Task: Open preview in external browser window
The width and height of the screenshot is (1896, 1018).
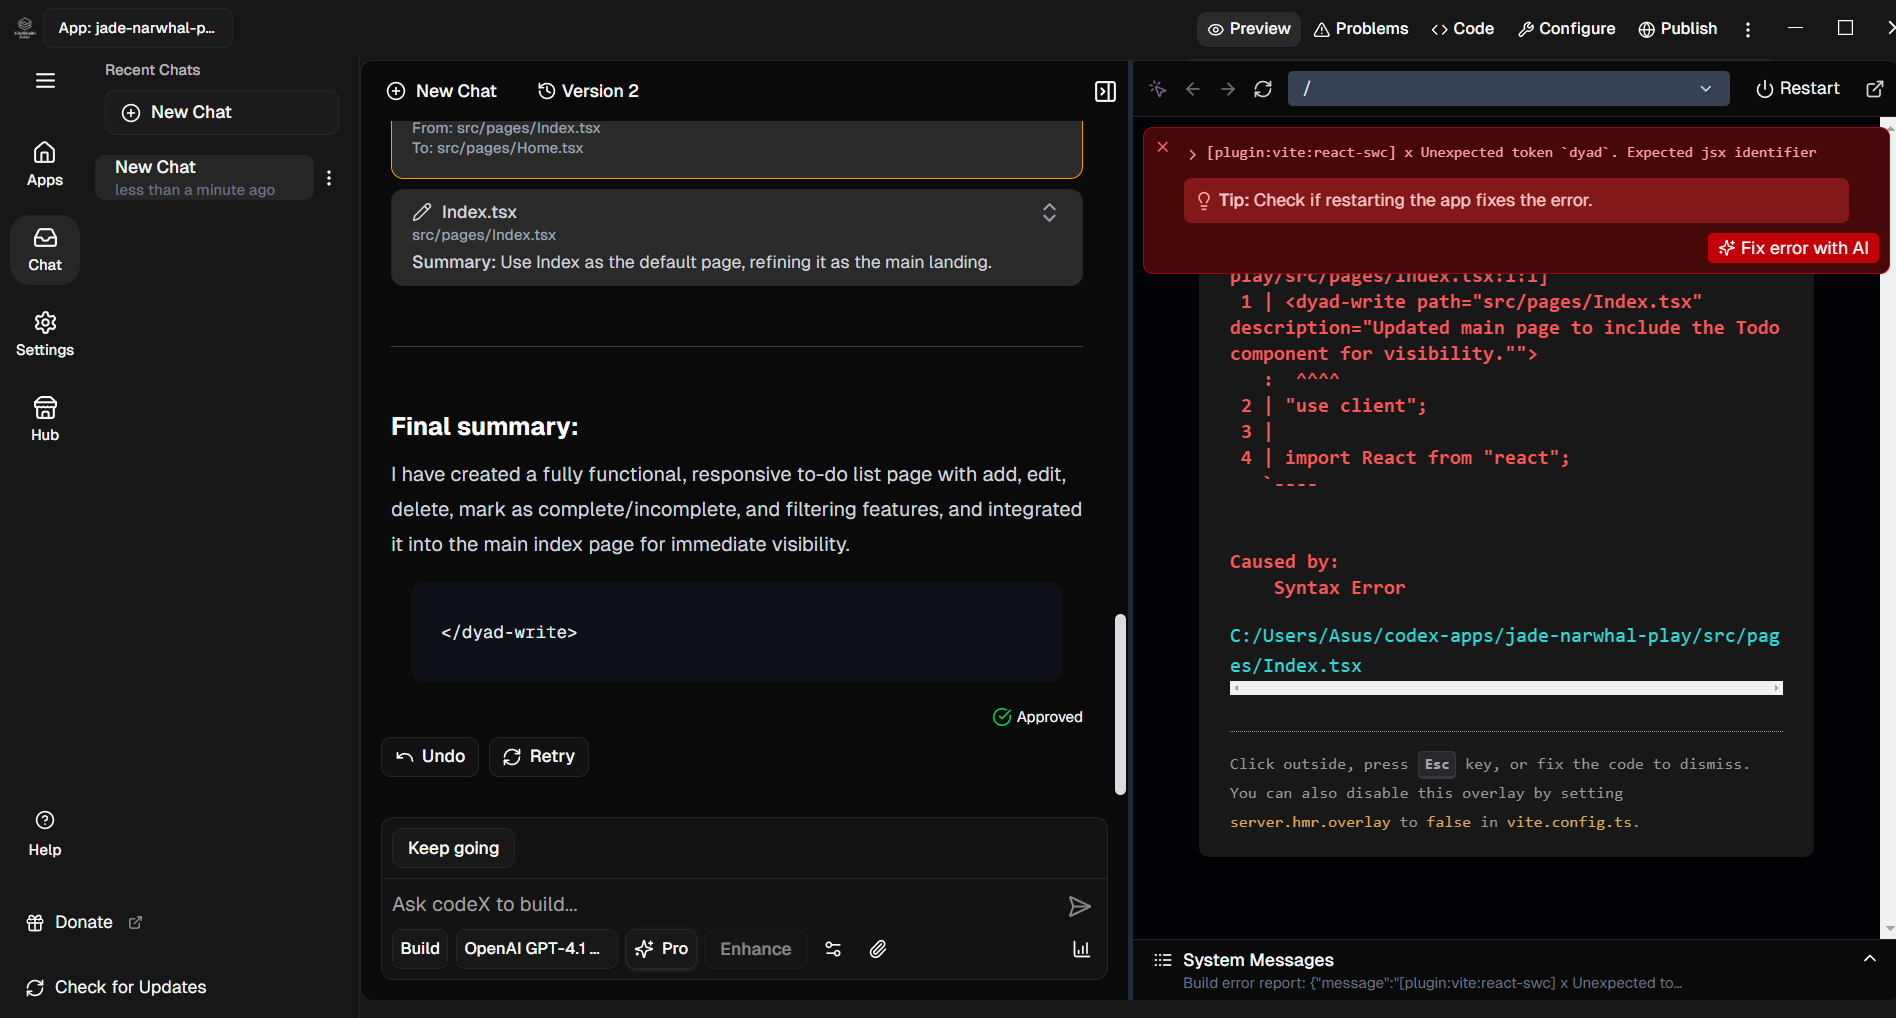Action: pyautogui.click(x=1875, y=89)
